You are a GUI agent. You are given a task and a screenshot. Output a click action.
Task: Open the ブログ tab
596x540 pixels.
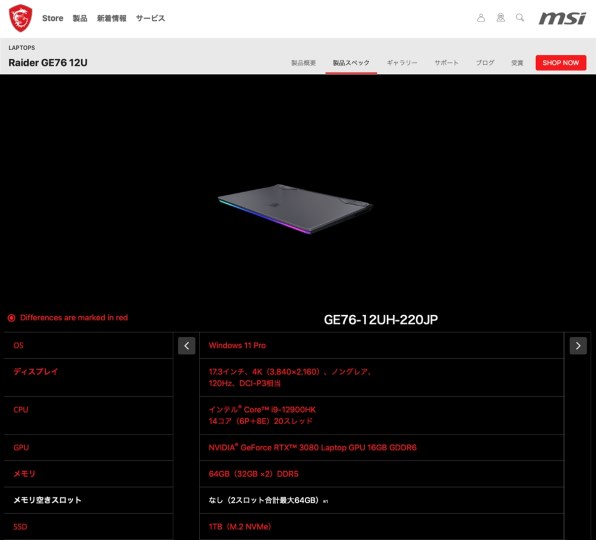pos(485,63)
